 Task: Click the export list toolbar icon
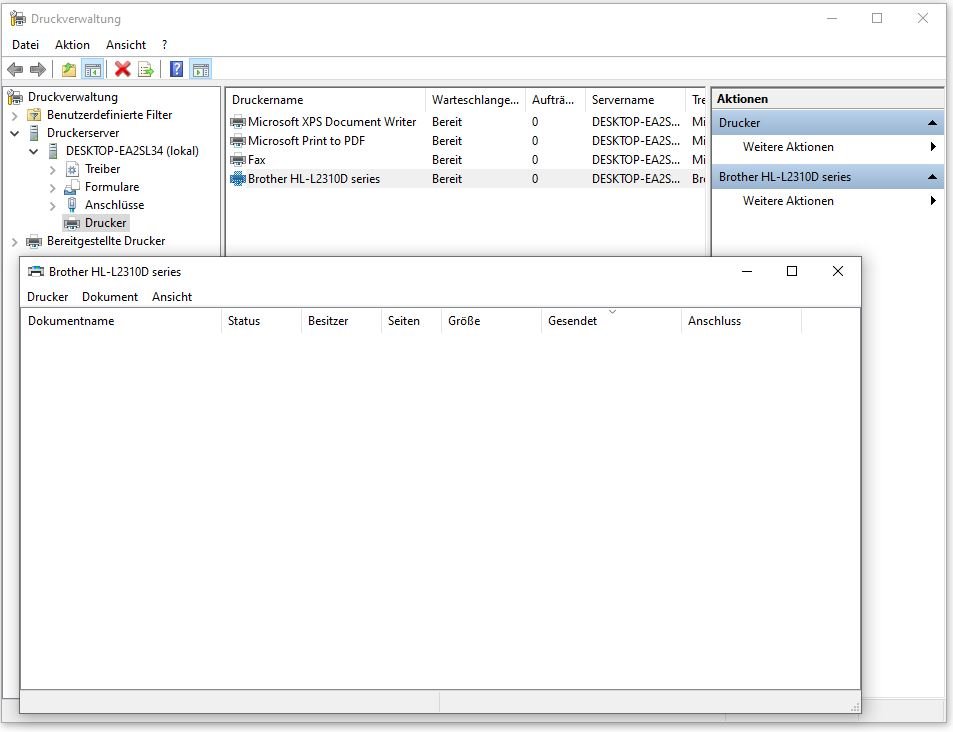pyautogui.click(x=146, y=69)
